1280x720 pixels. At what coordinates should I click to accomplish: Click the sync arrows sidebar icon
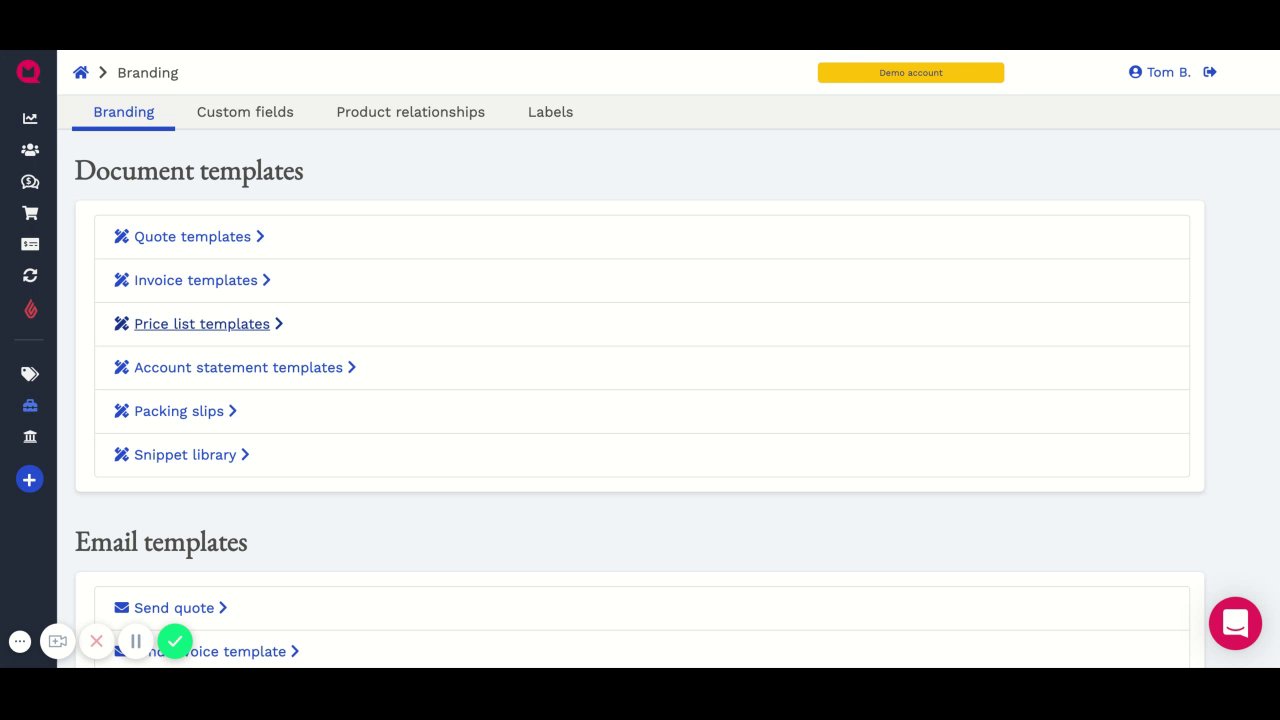tap(30, 275)
